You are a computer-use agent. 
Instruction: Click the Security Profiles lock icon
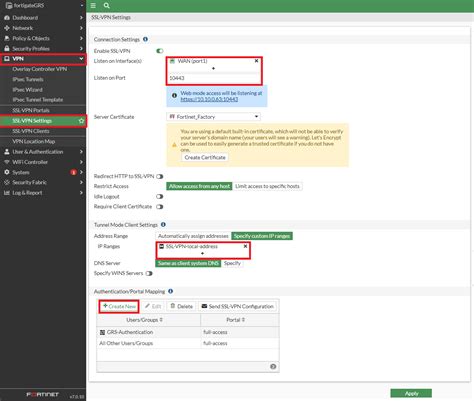click(7, 49)
